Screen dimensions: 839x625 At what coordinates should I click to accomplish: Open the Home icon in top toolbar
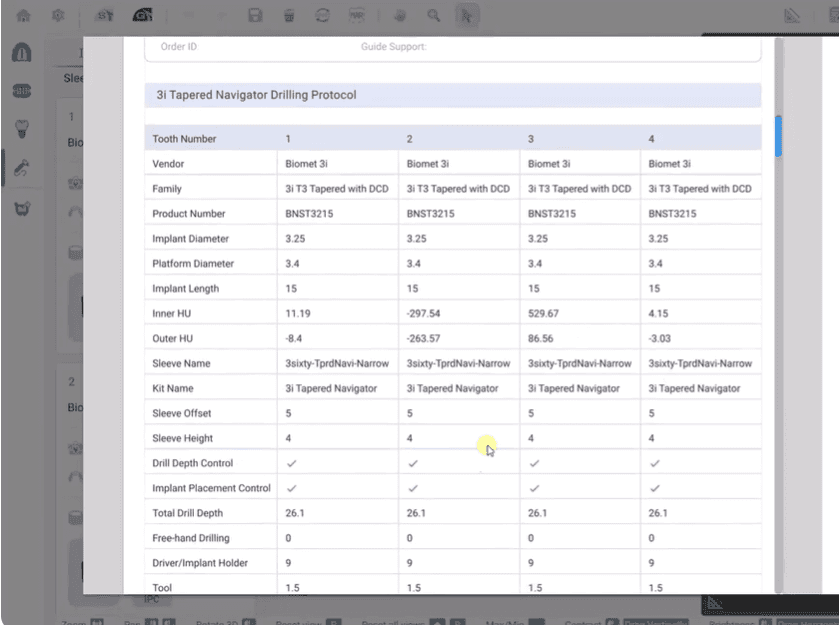pos(23,16)
